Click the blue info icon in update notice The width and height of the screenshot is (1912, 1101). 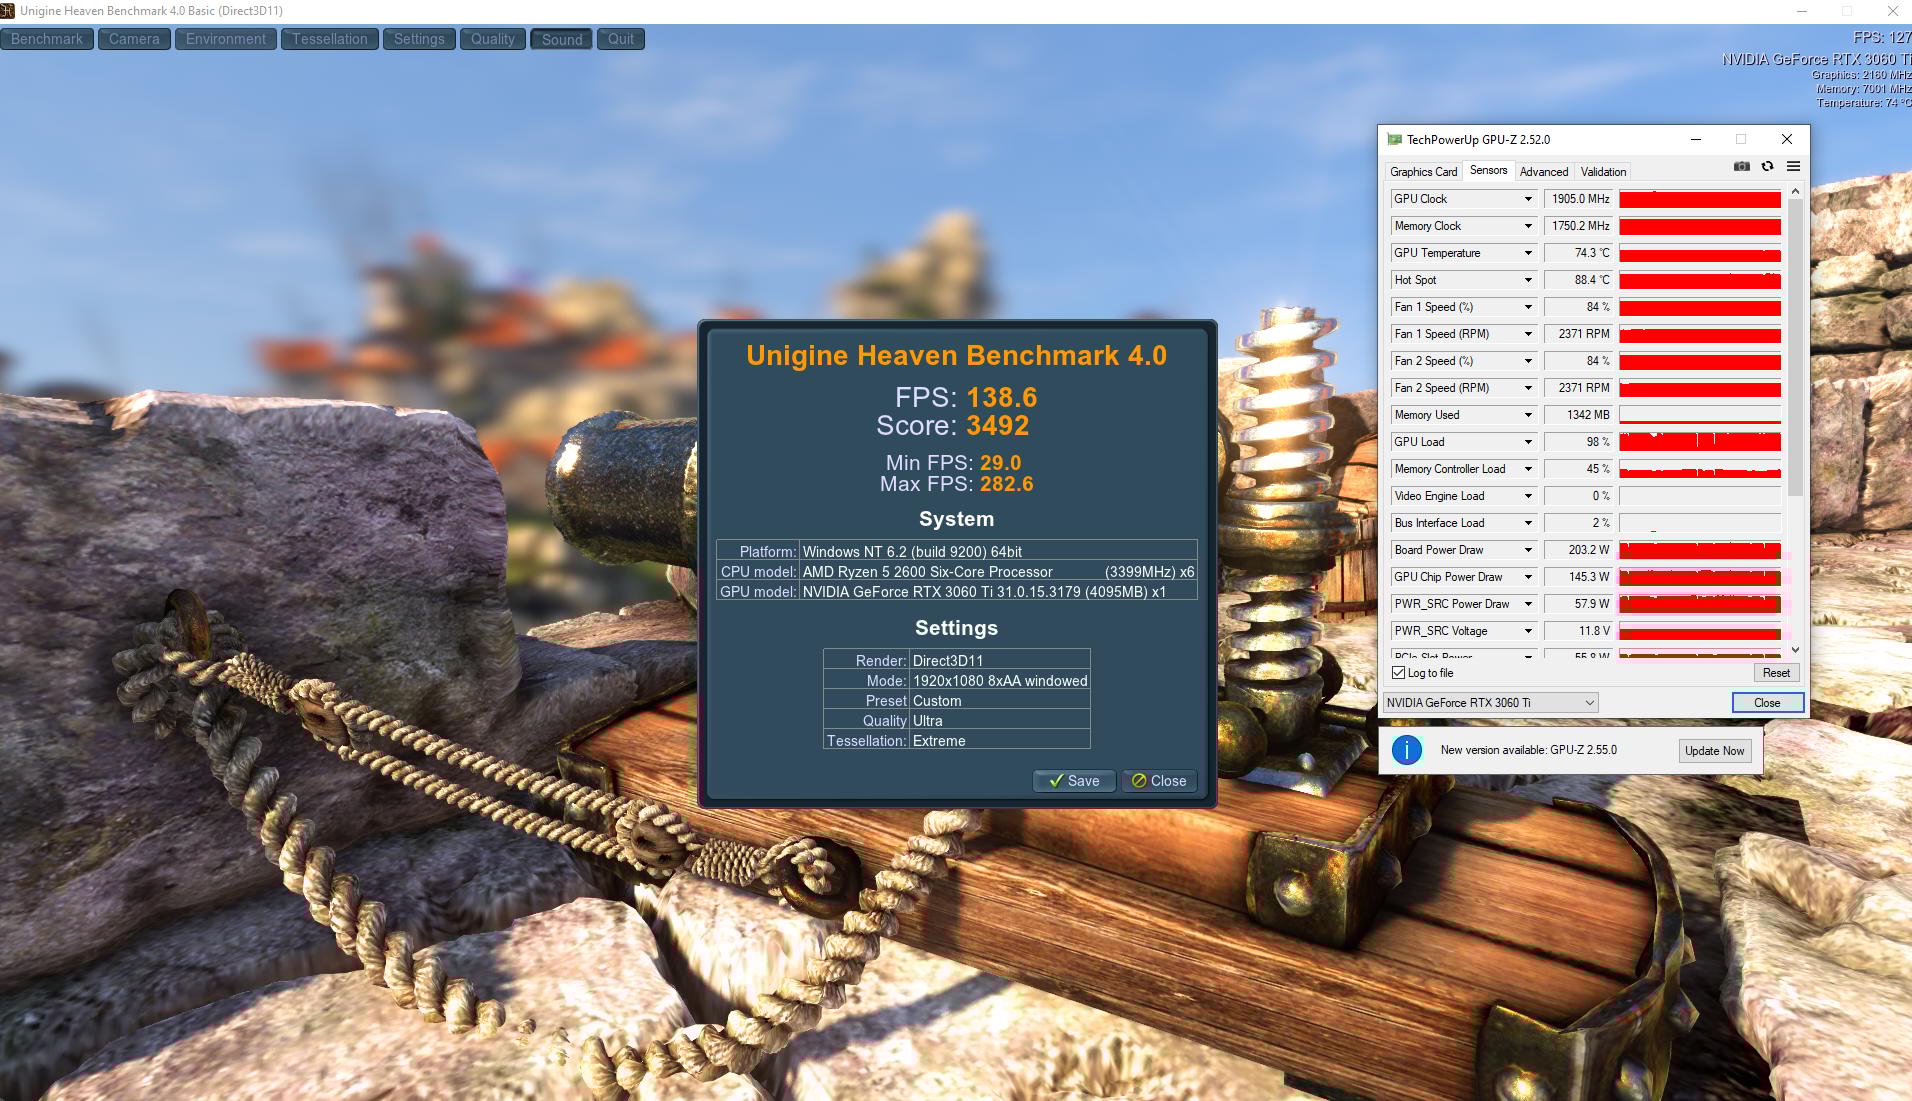pyautogui.click(x=1406, y=750)
